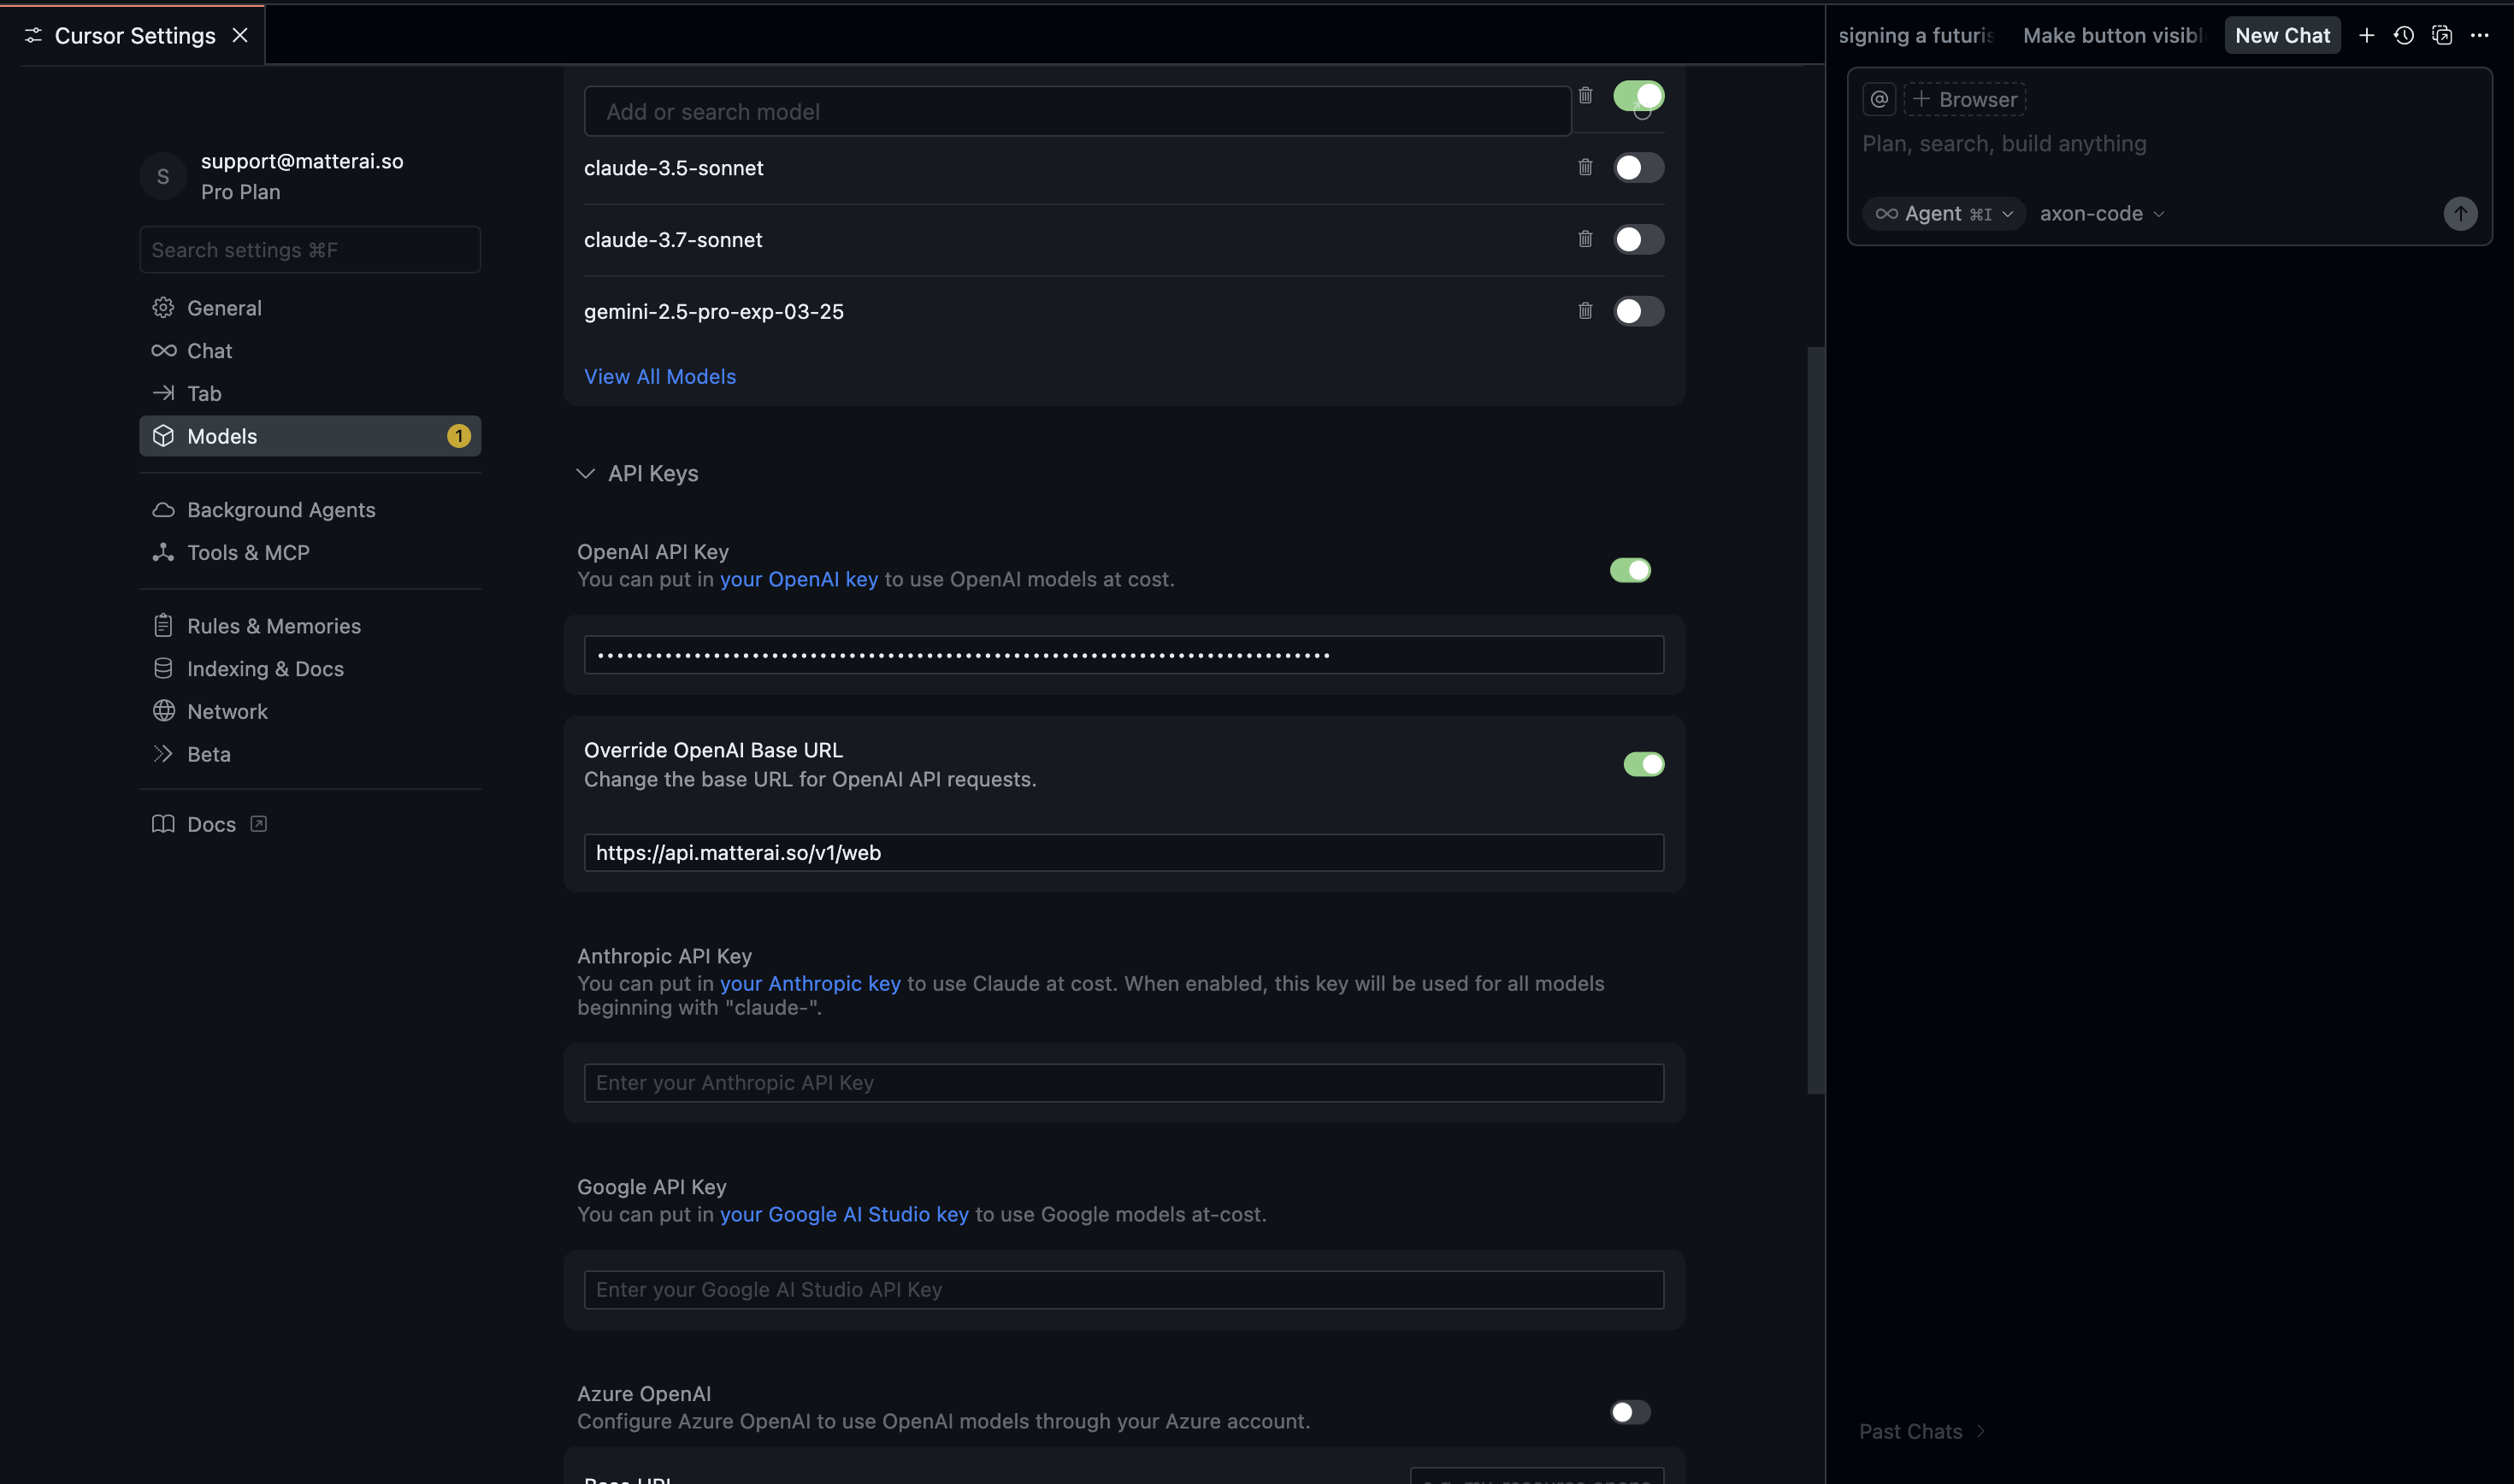Switch to the New Chat tab
This screenshot has height=1484, width=2514.
pyautogui.click(x=2282, y=35)
